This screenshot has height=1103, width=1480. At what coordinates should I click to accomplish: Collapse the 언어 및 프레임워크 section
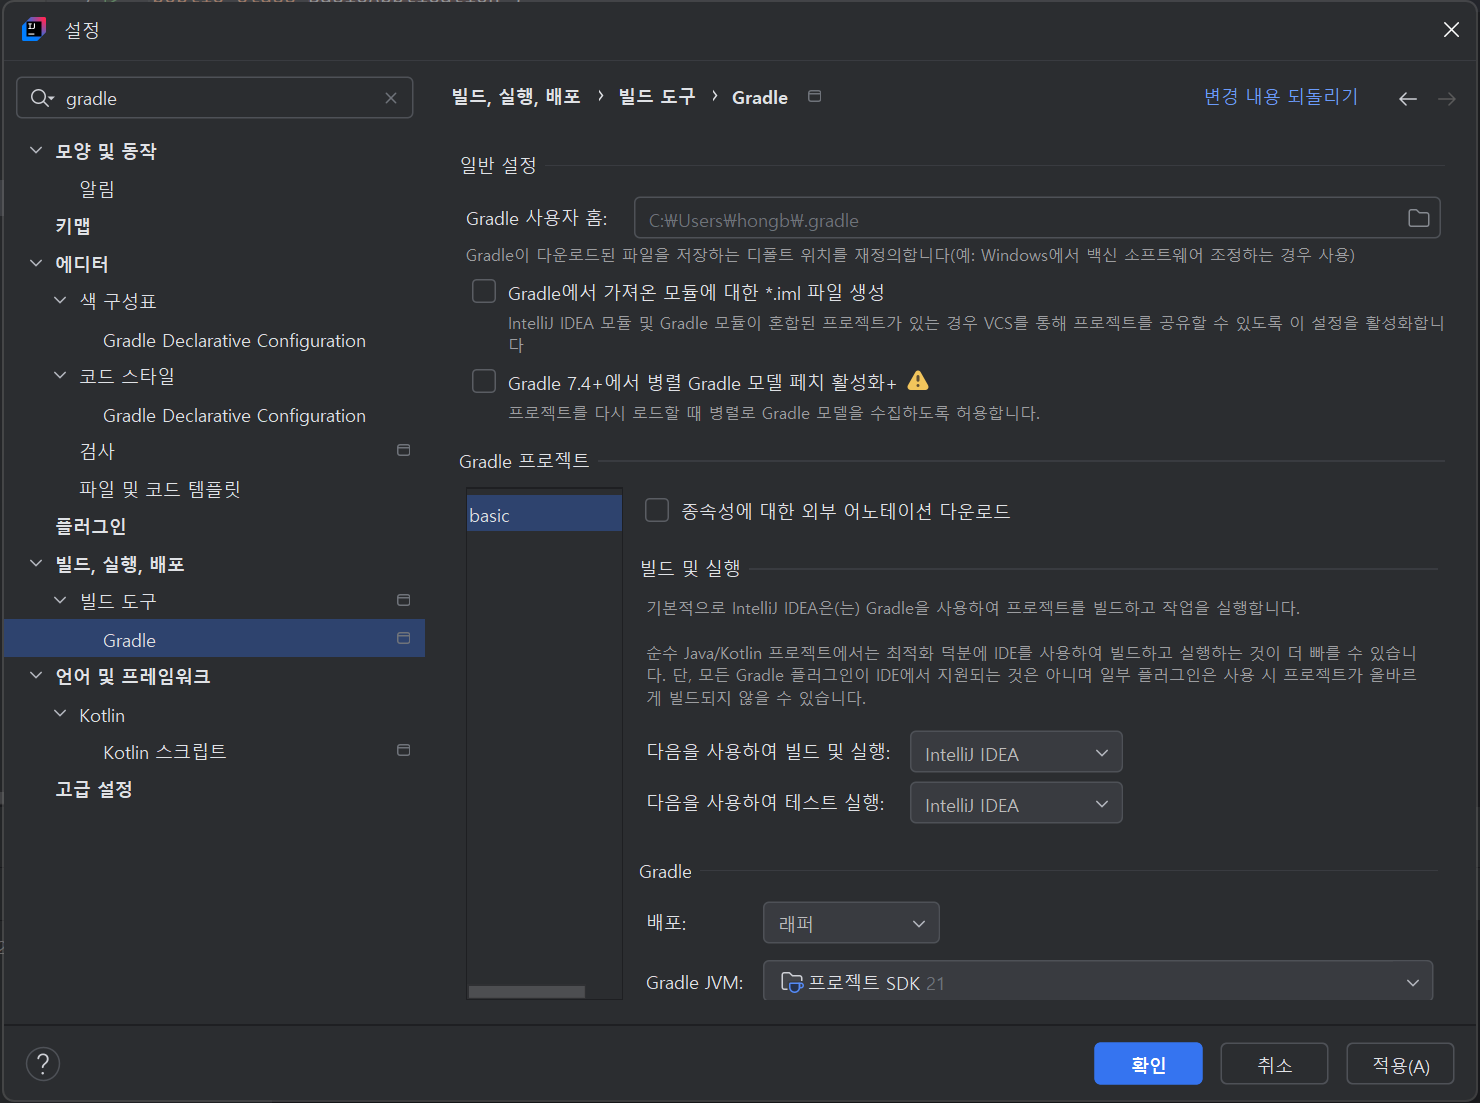pos(36,675)
